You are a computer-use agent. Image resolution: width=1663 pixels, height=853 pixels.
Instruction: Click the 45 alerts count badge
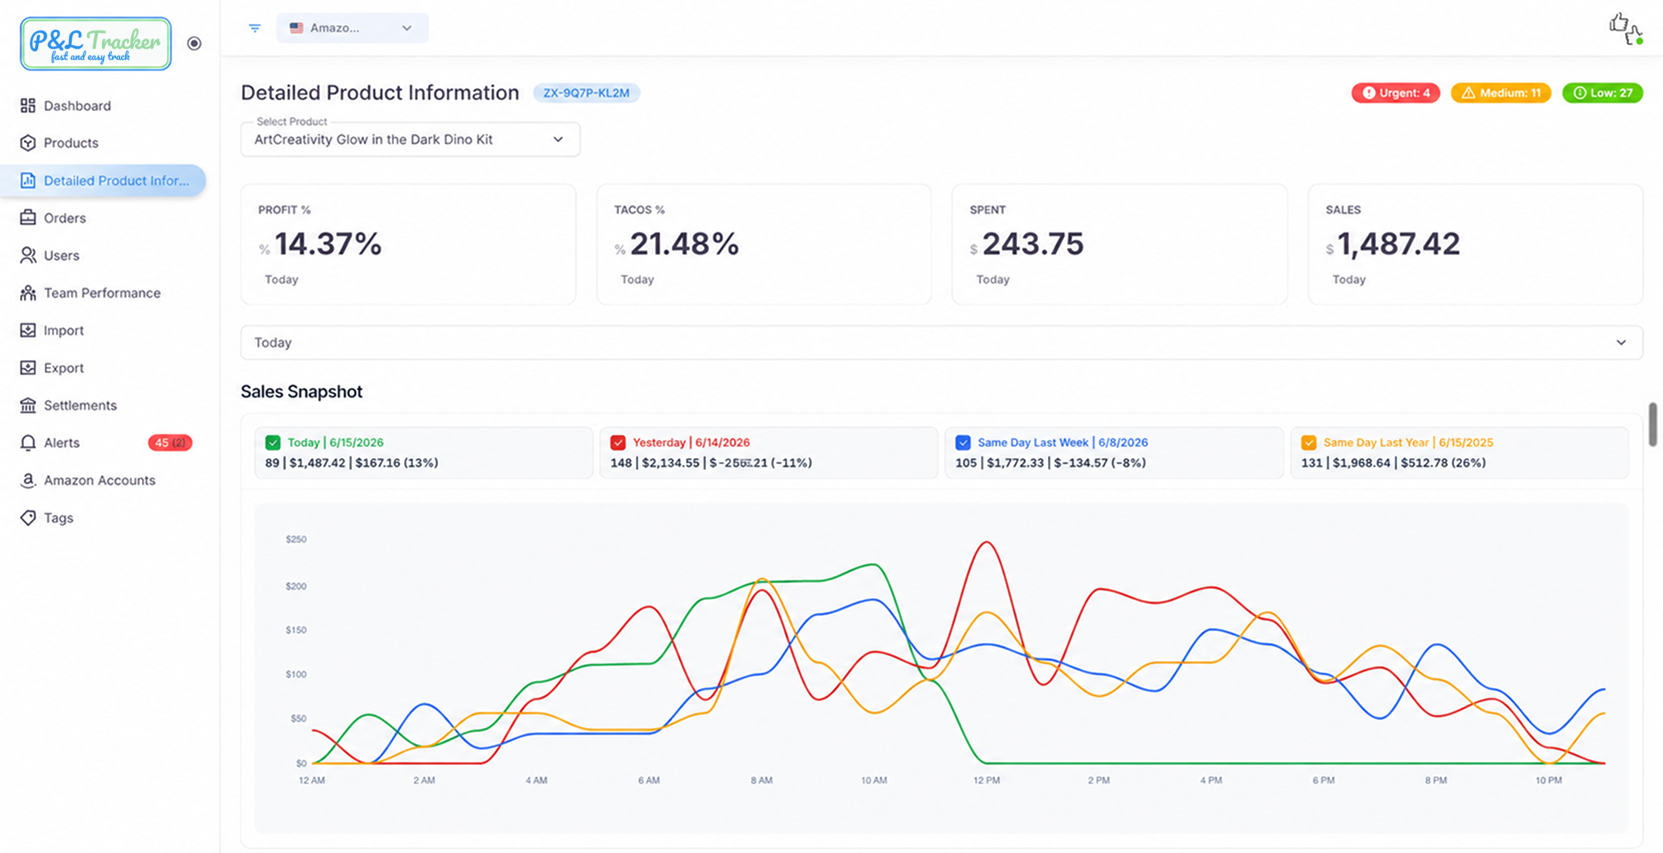(170, 443)
